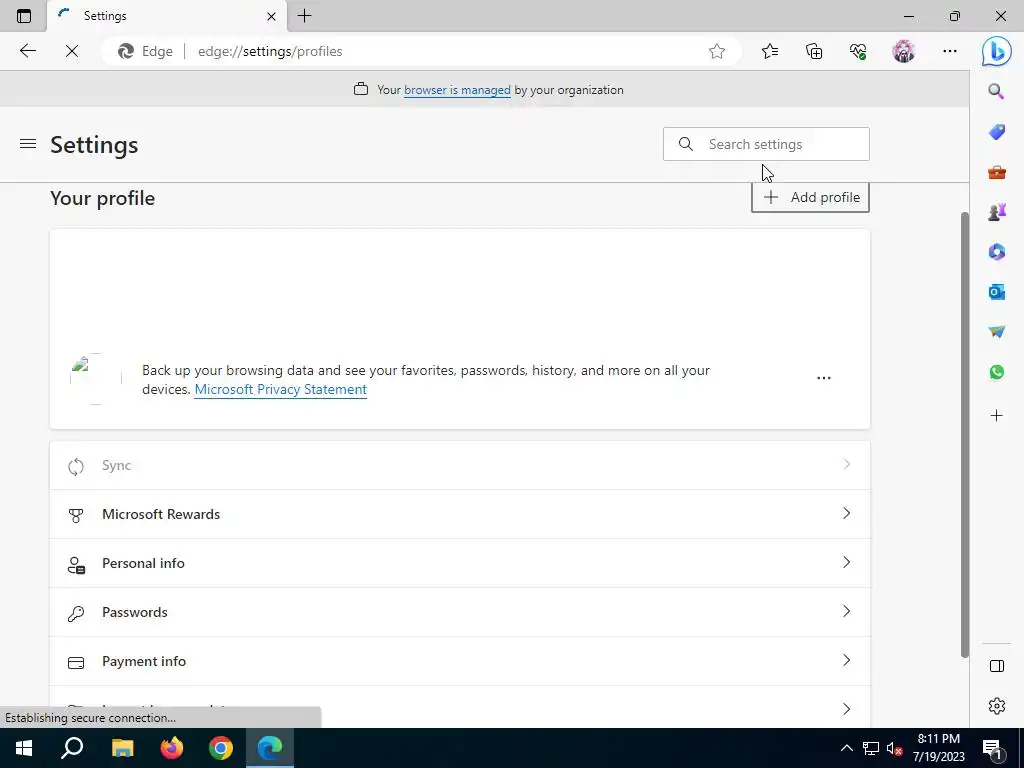Open sidebar Games chess icon
The width and height of the screenshot is (1024, 768).
pyautogui.click(x=997, y=212)
